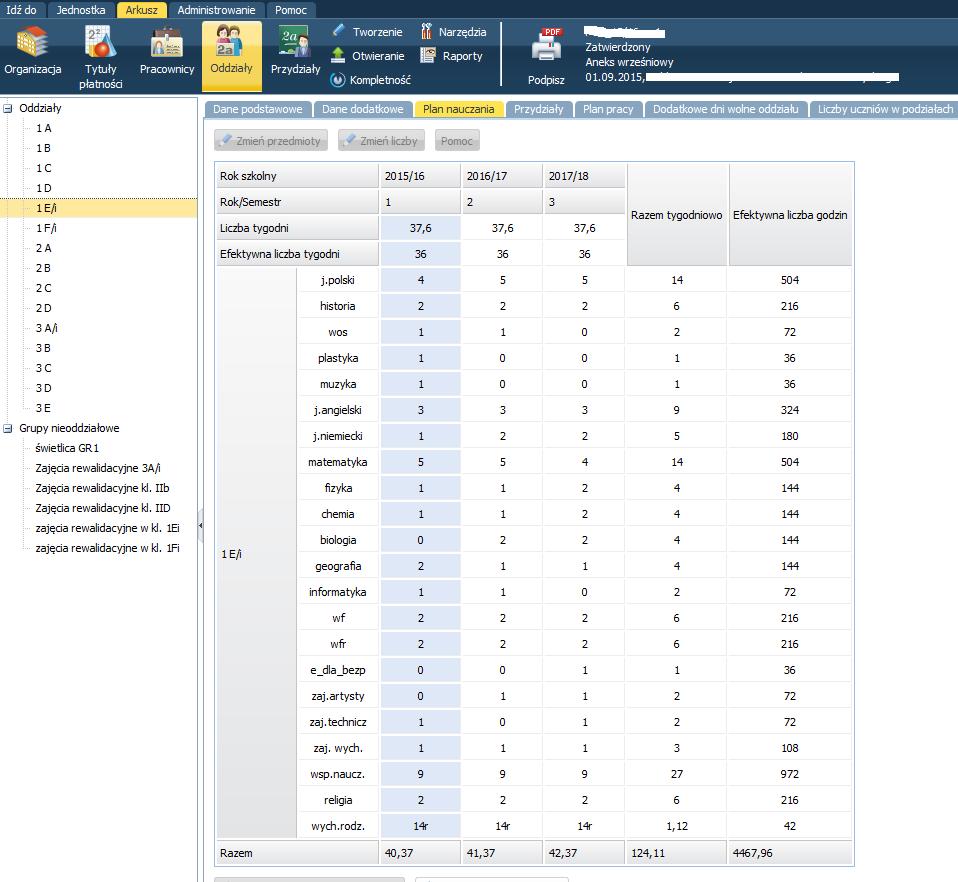Switch to the Przydziały tab
The image size is (958, 882).
(538, 109)
